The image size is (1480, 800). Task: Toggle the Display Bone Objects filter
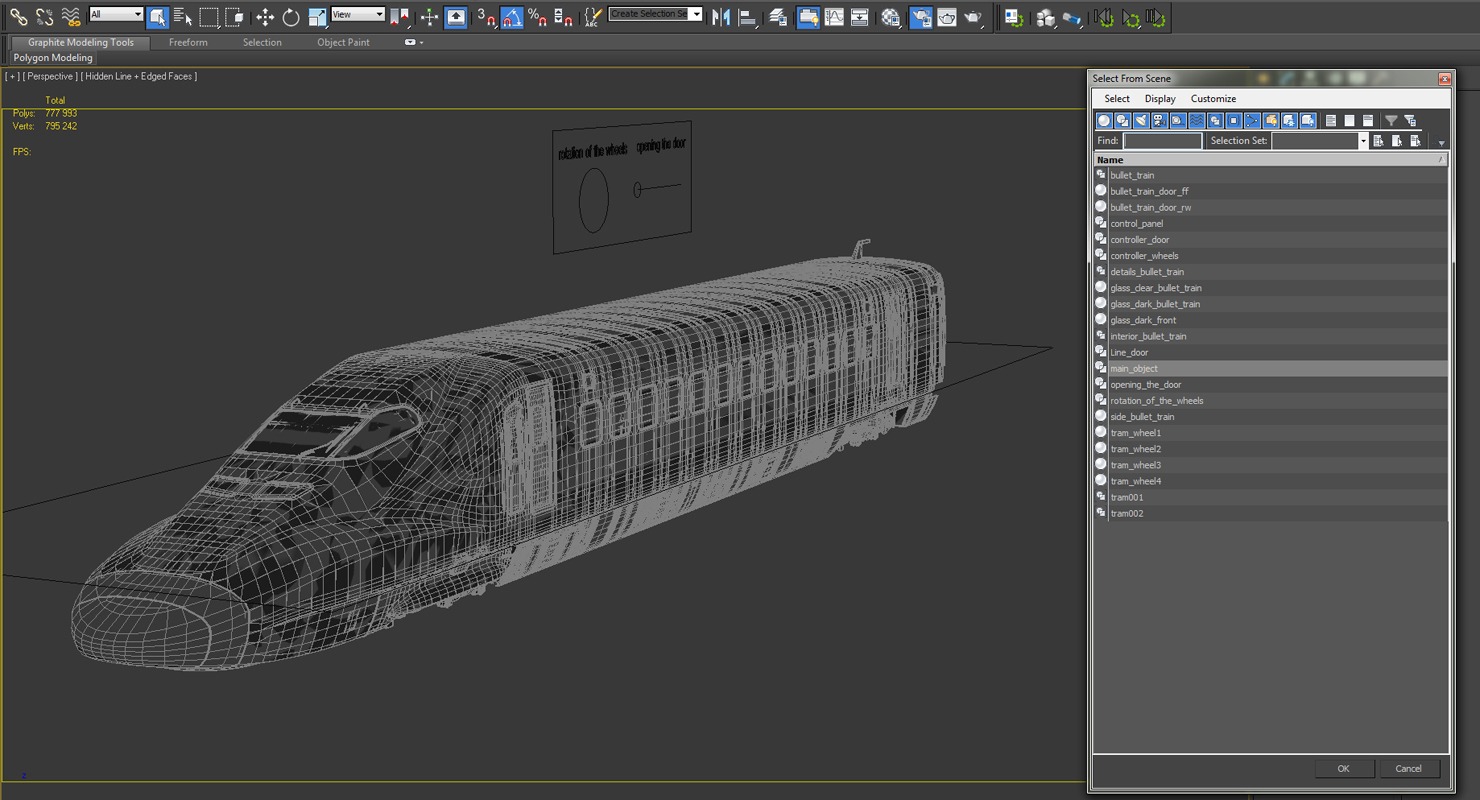click(x=1252, y=121)
